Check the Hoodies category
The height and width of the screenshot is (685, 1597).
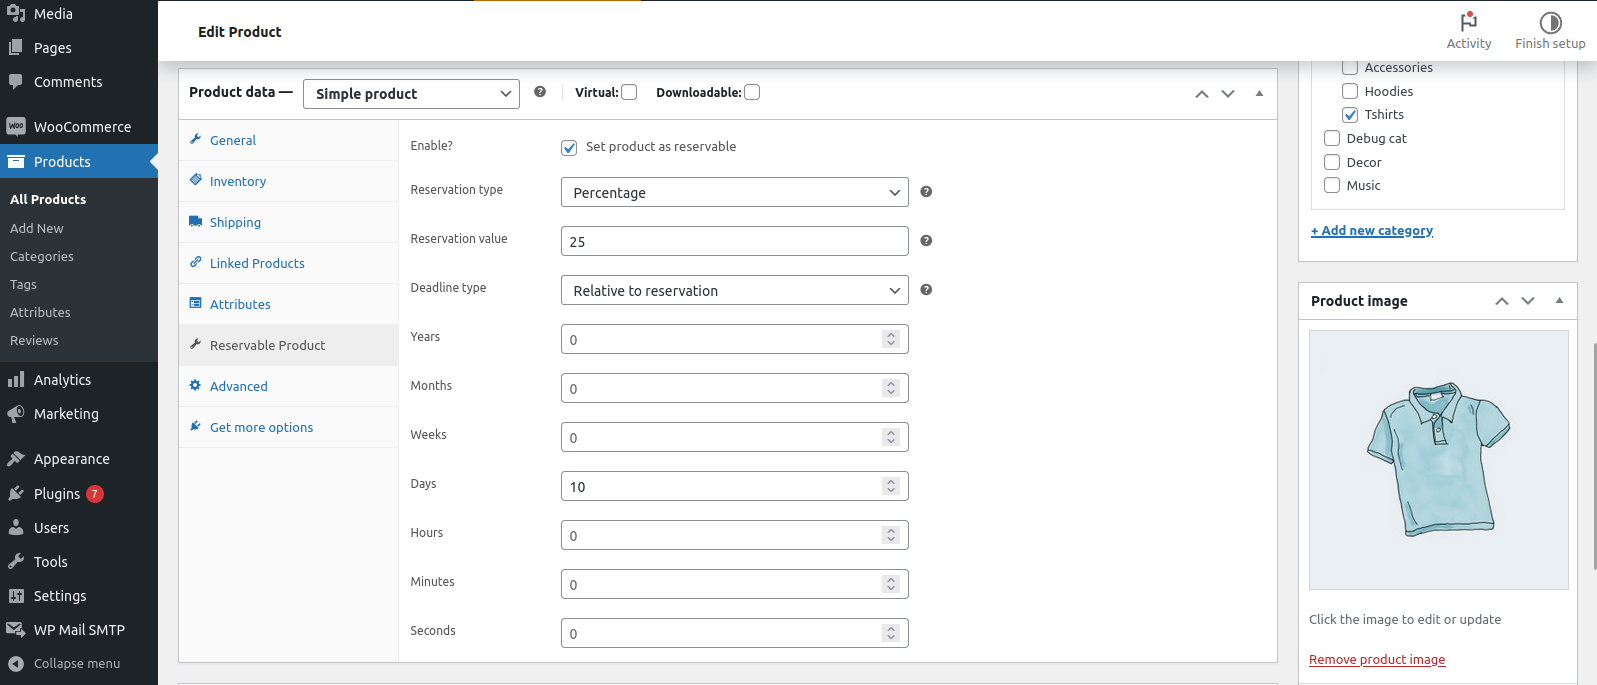[1350, 91]
